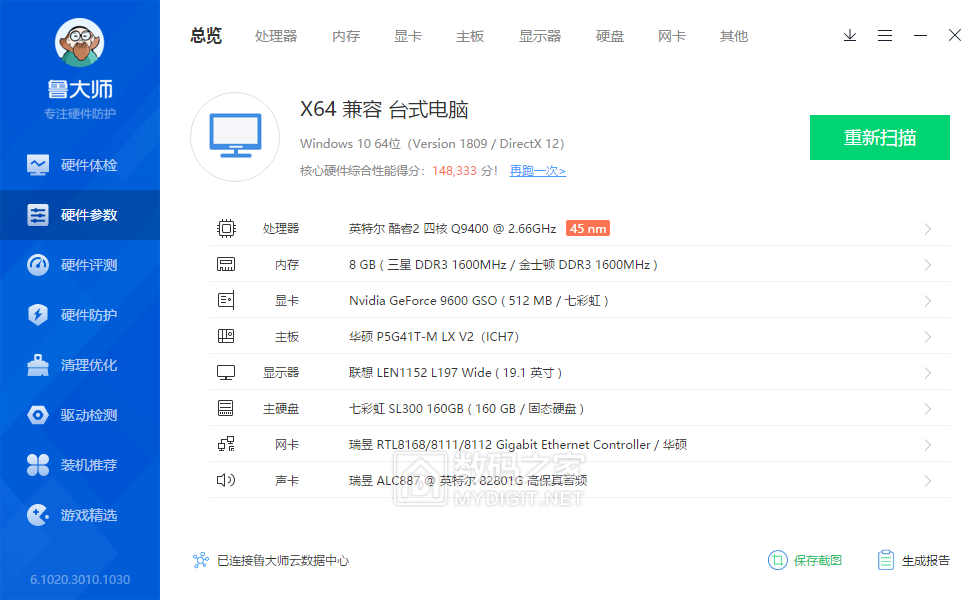This screenshot has width=980, height=600.
Task: Click the 显示器 monitor row icon
Action: (226, 372)
